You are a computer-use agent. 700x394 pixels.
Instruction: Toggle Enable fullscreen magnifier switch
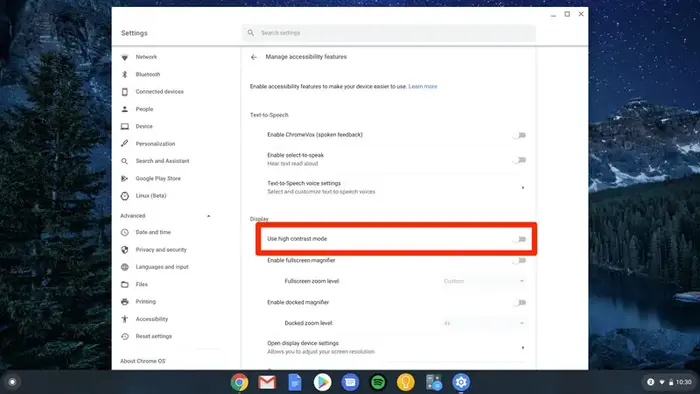[520, 261]
